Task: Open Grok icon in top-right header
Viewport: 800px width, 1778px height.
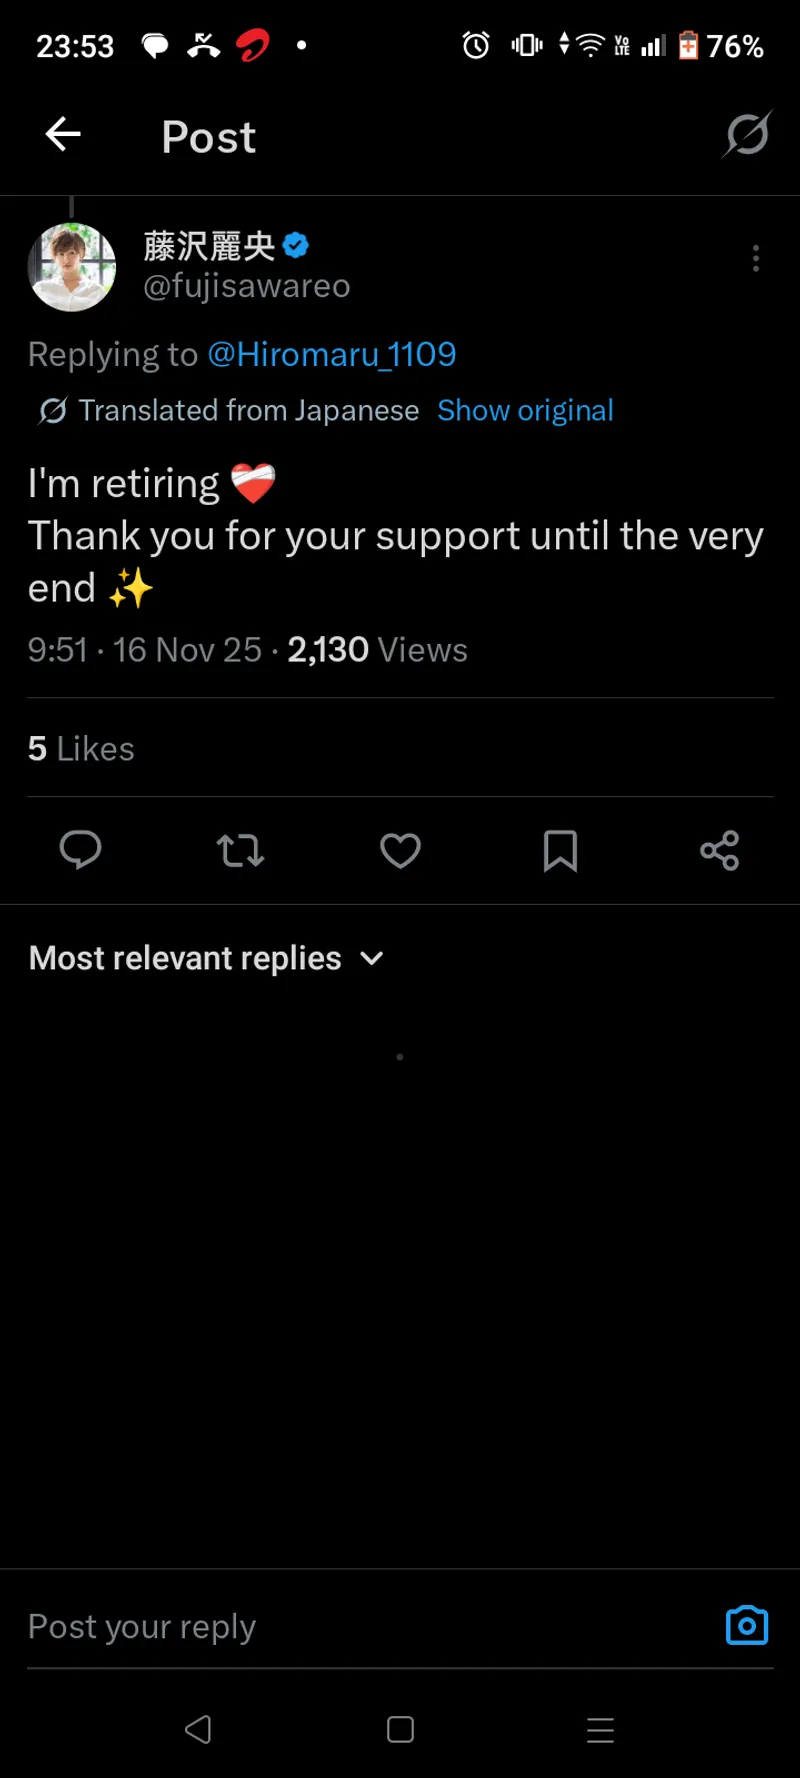Action: coord(747,135)
